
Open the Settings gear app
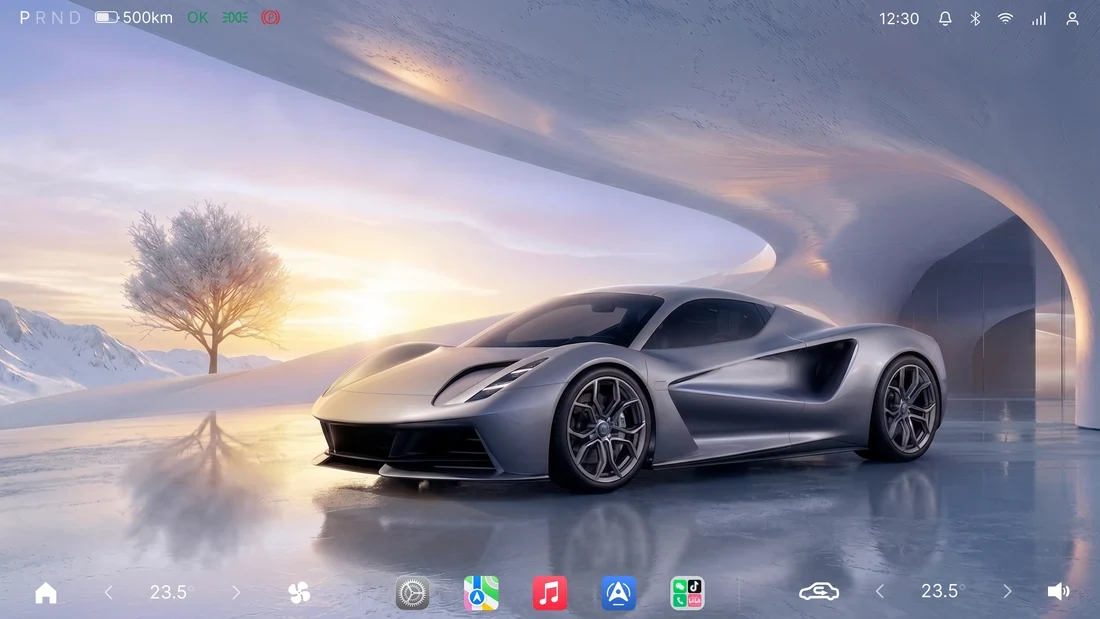point(412,593)
